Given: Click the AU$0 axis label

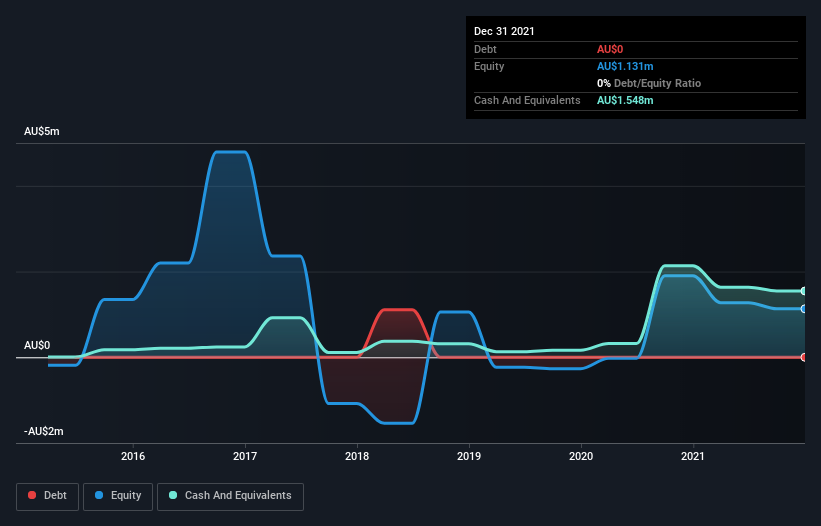Looking at the screenshot, I should (37, 345).
